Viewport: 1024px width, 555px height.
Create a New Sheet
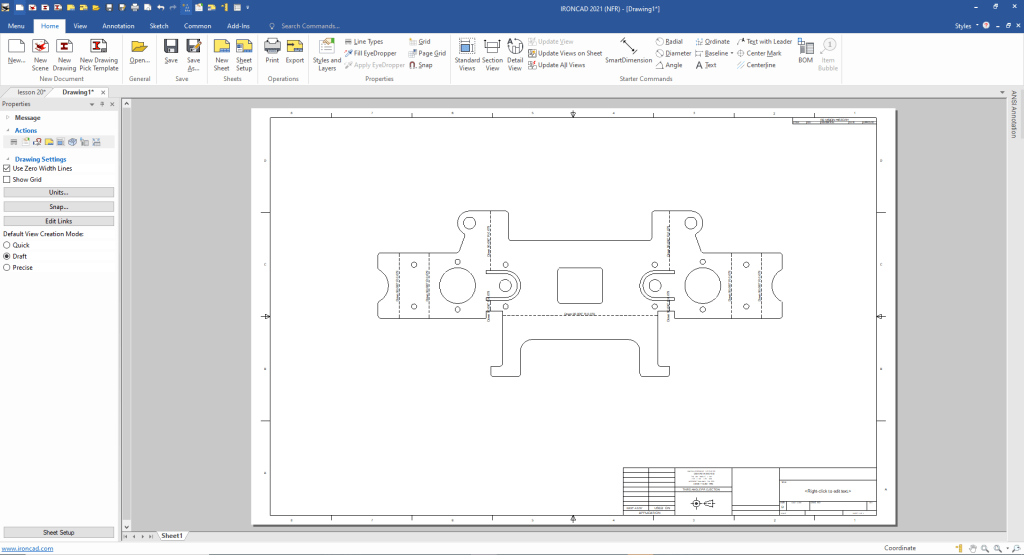click(x=221, y=52)
